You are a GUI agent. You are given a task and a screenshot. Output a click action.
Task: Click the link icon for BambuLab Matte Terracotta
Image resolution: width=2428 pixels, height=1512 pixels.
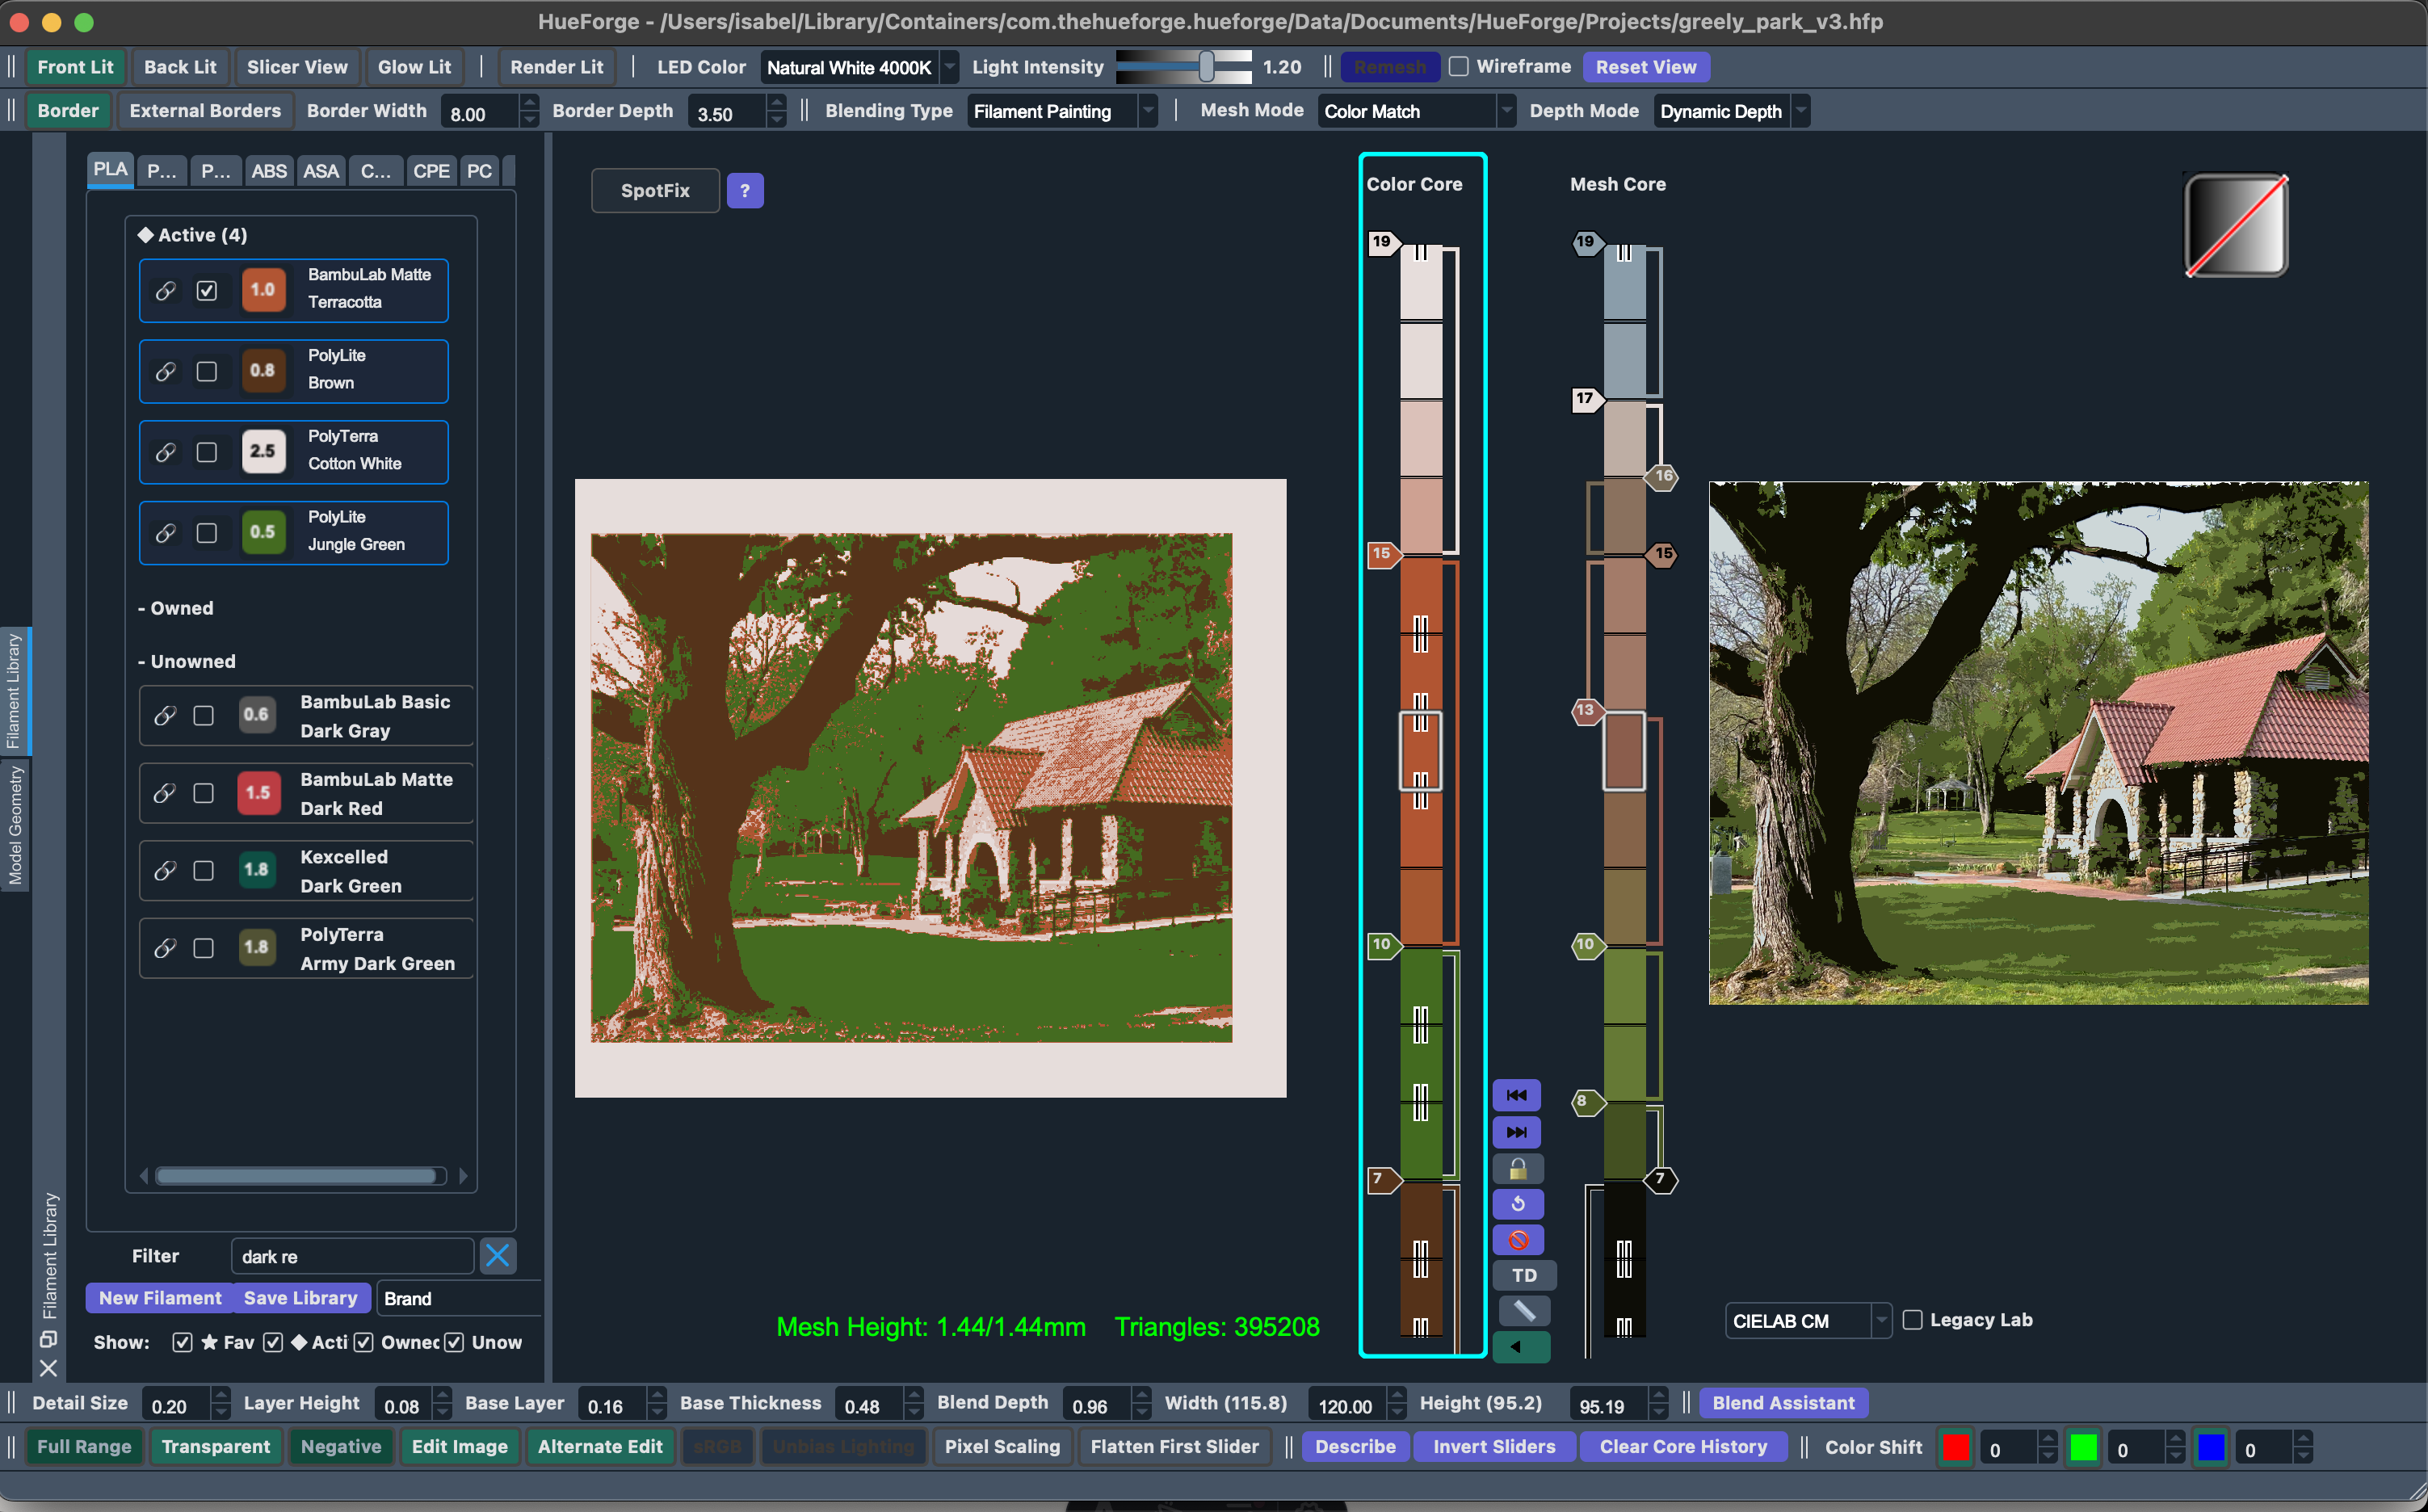coord(166,291)
